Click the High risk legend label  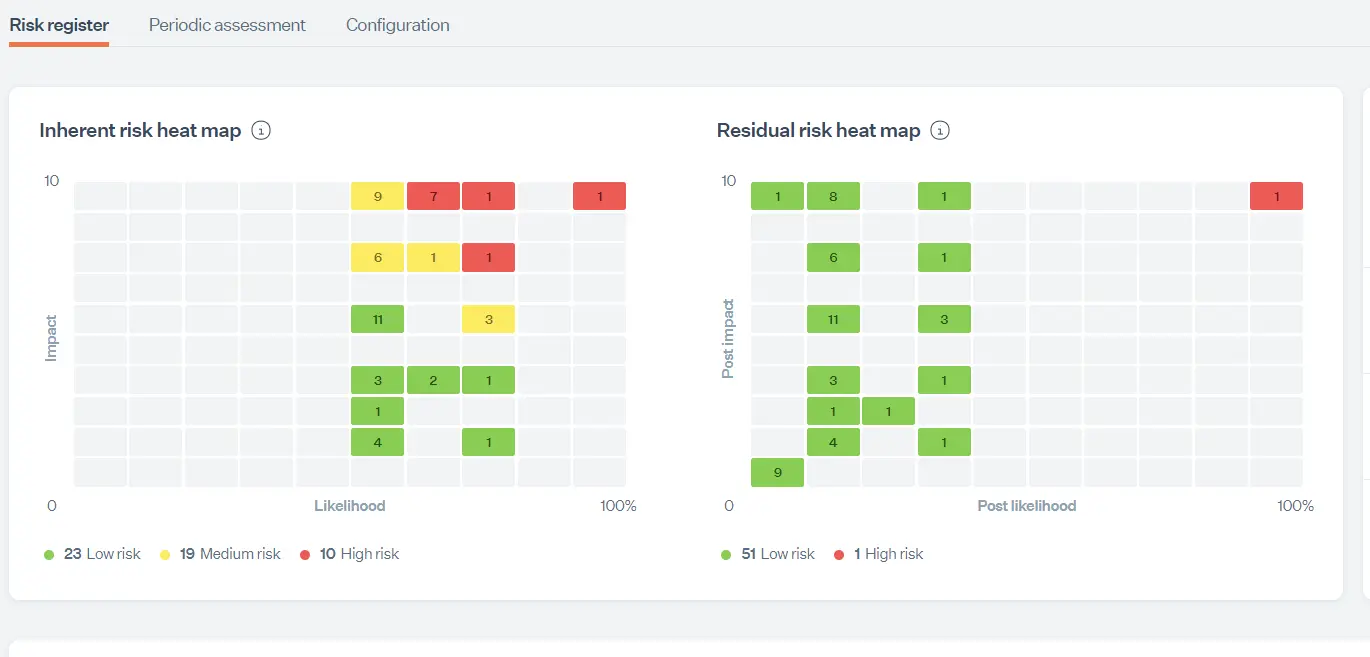[372, 553]
